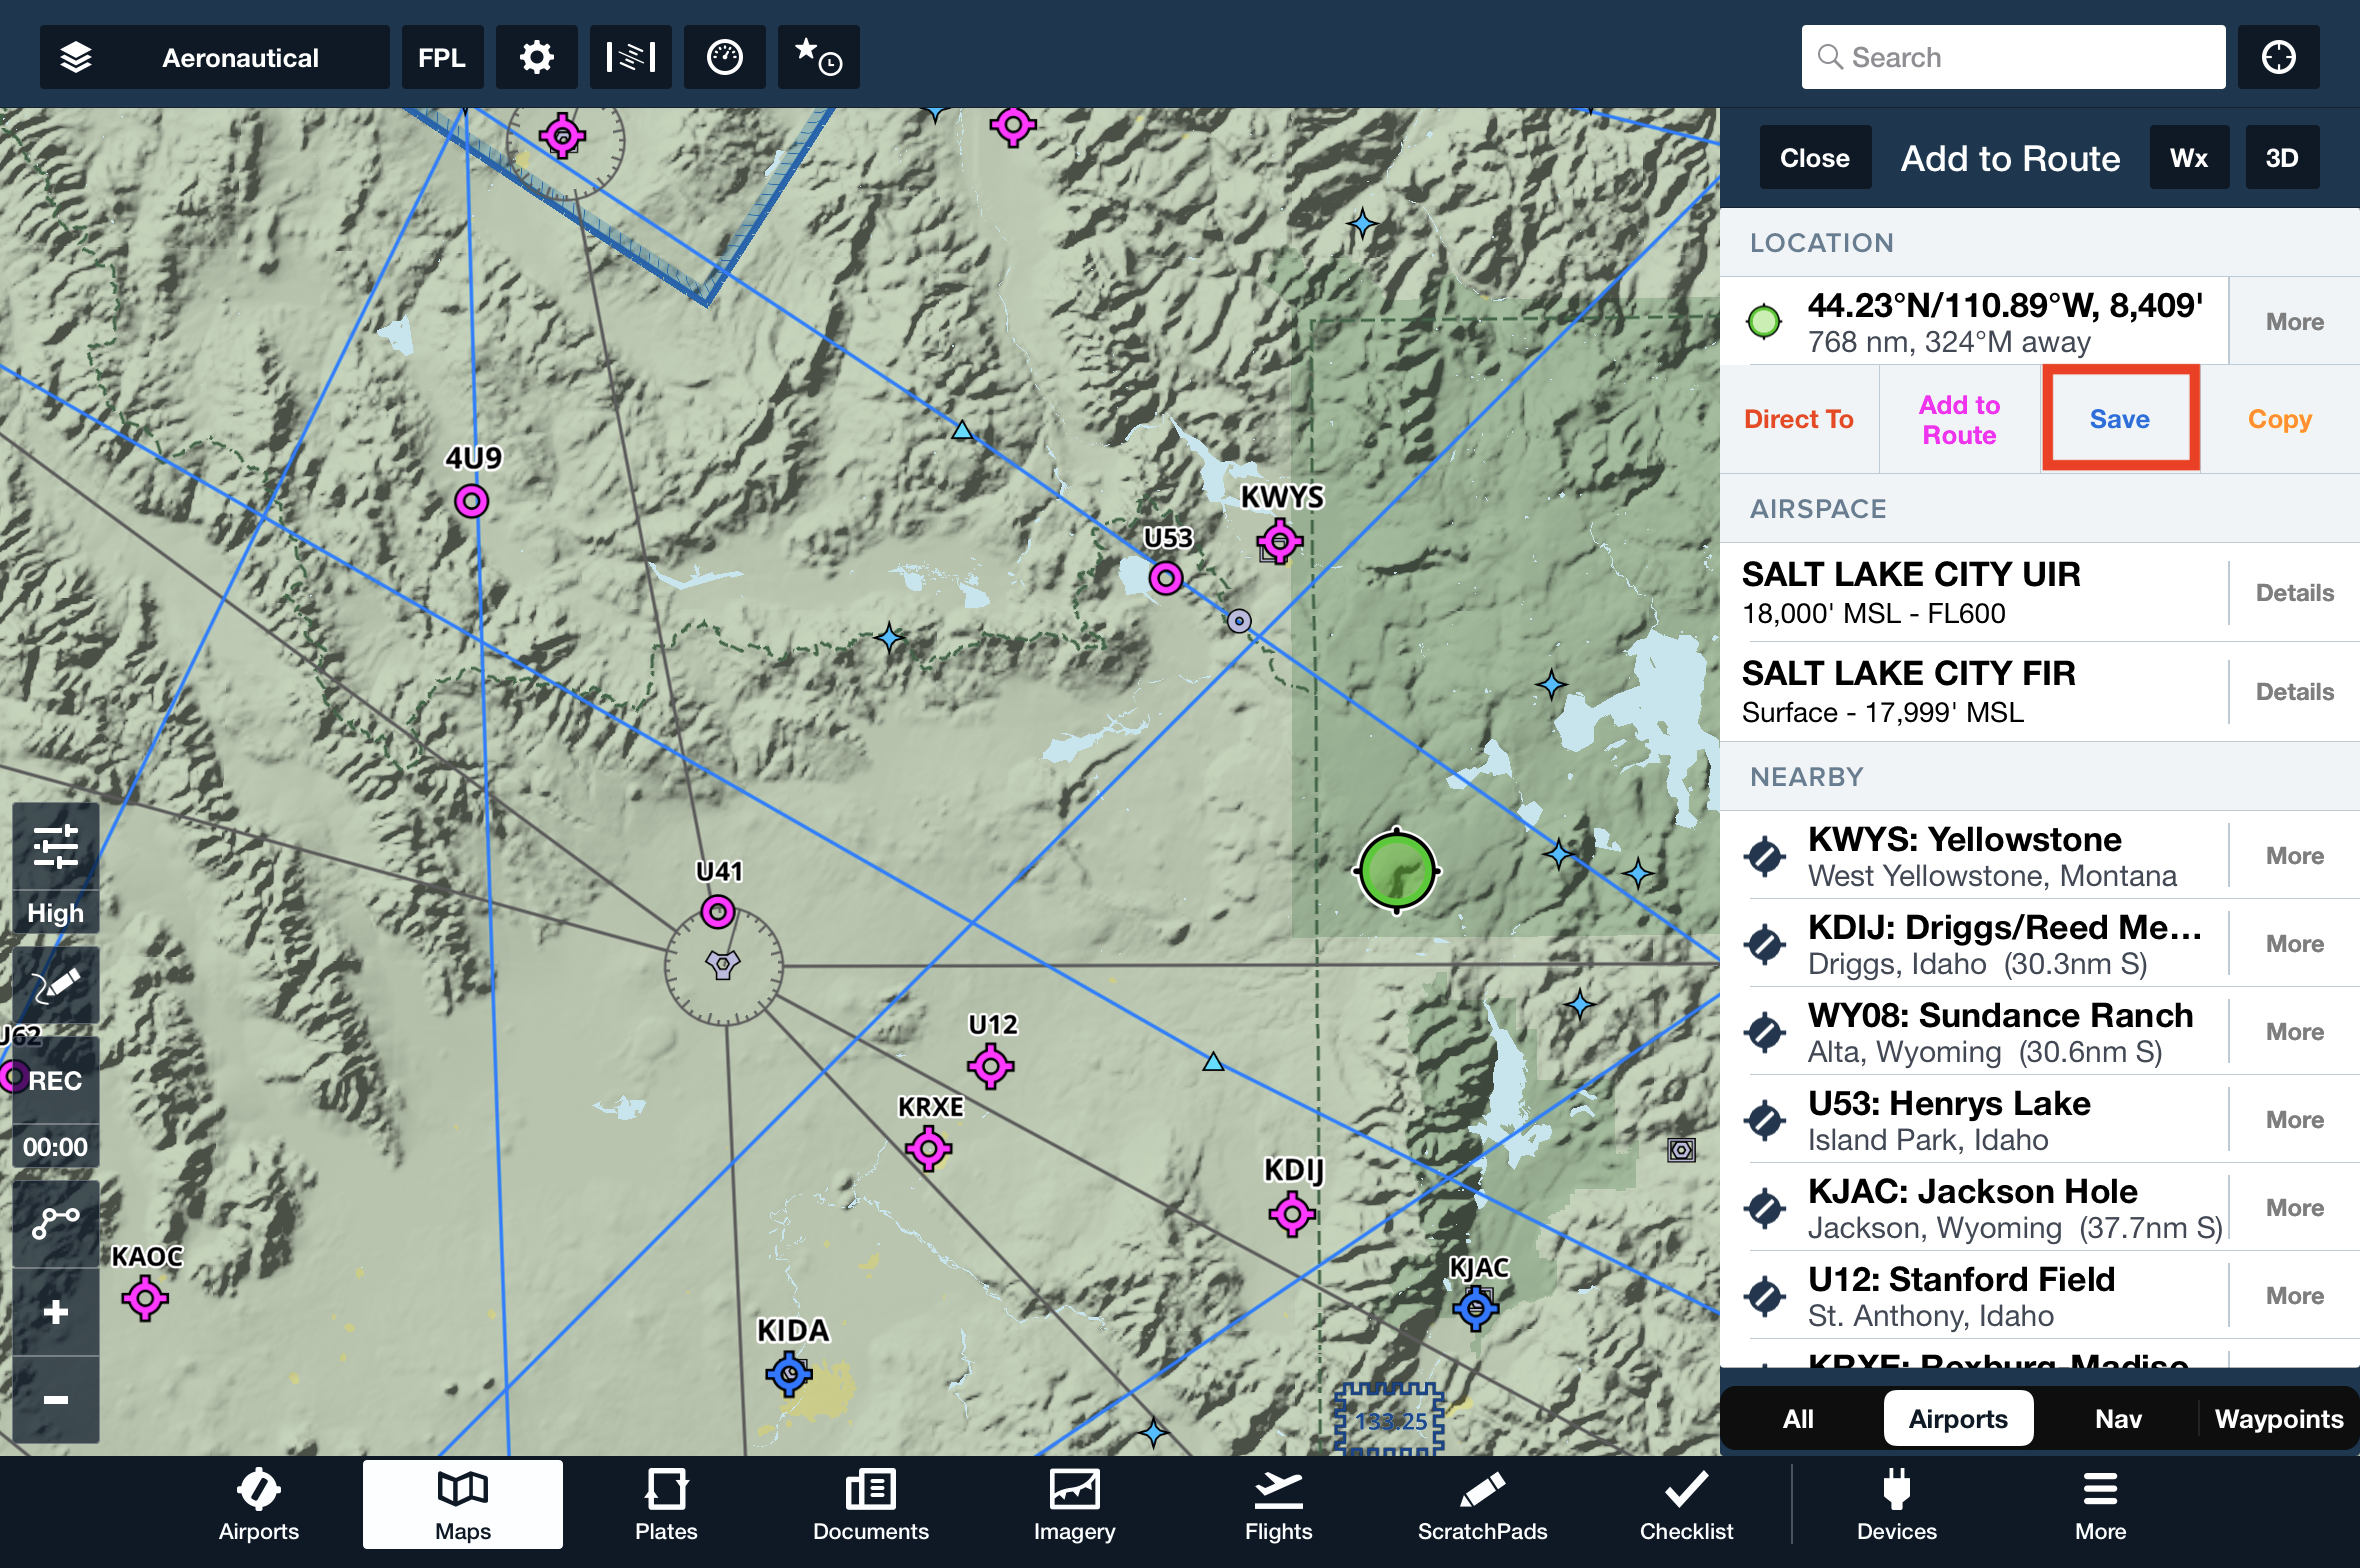Open the map brightness sliders control

pyautogui.click(x=56, y=846)
